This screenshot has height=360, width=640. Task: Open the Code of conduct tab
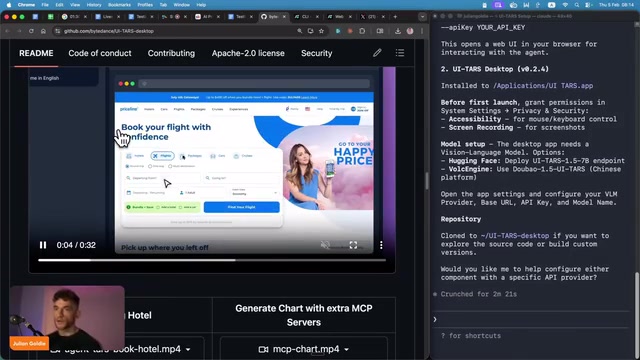[x=100, y=53]
